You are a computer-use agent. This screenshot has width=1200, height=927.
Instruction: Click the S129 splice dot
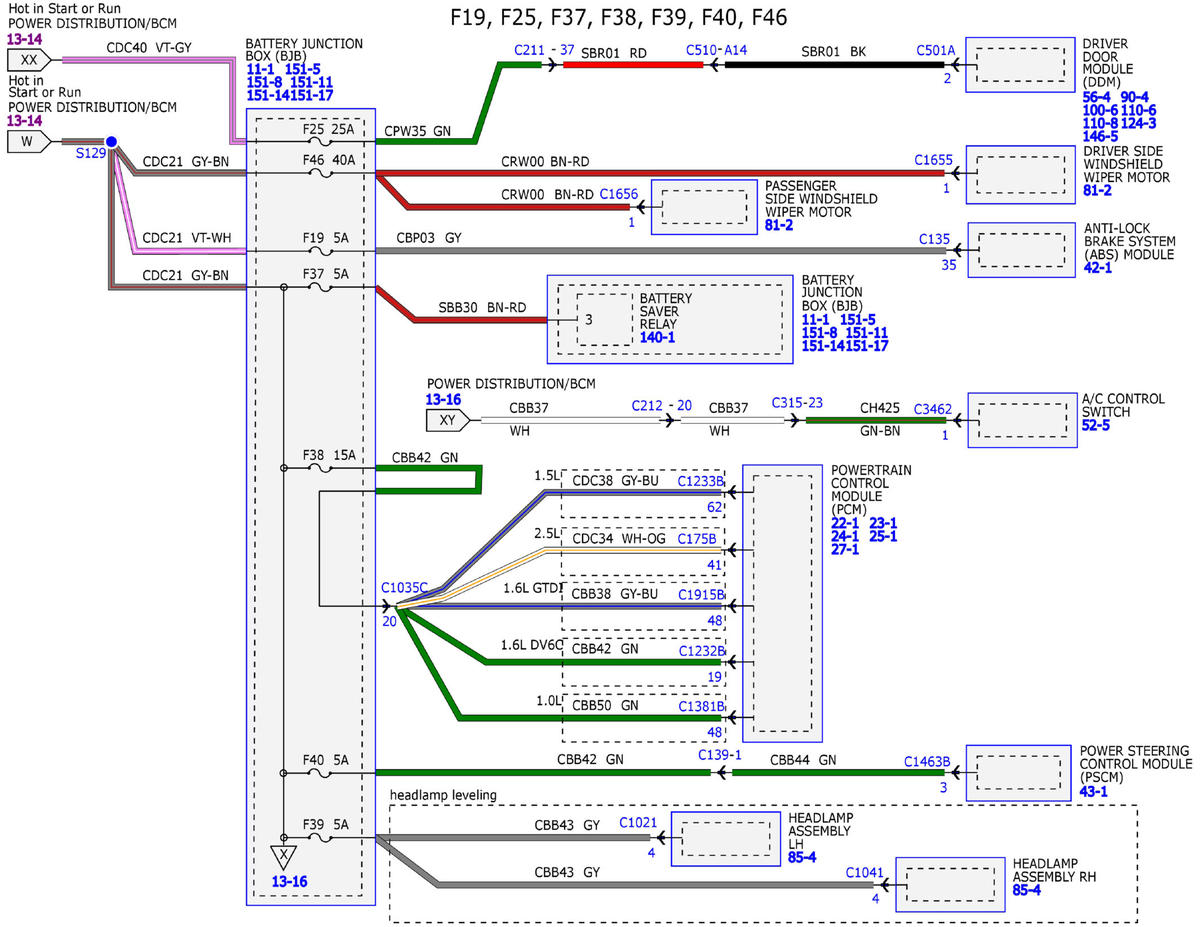pos(112,142)
